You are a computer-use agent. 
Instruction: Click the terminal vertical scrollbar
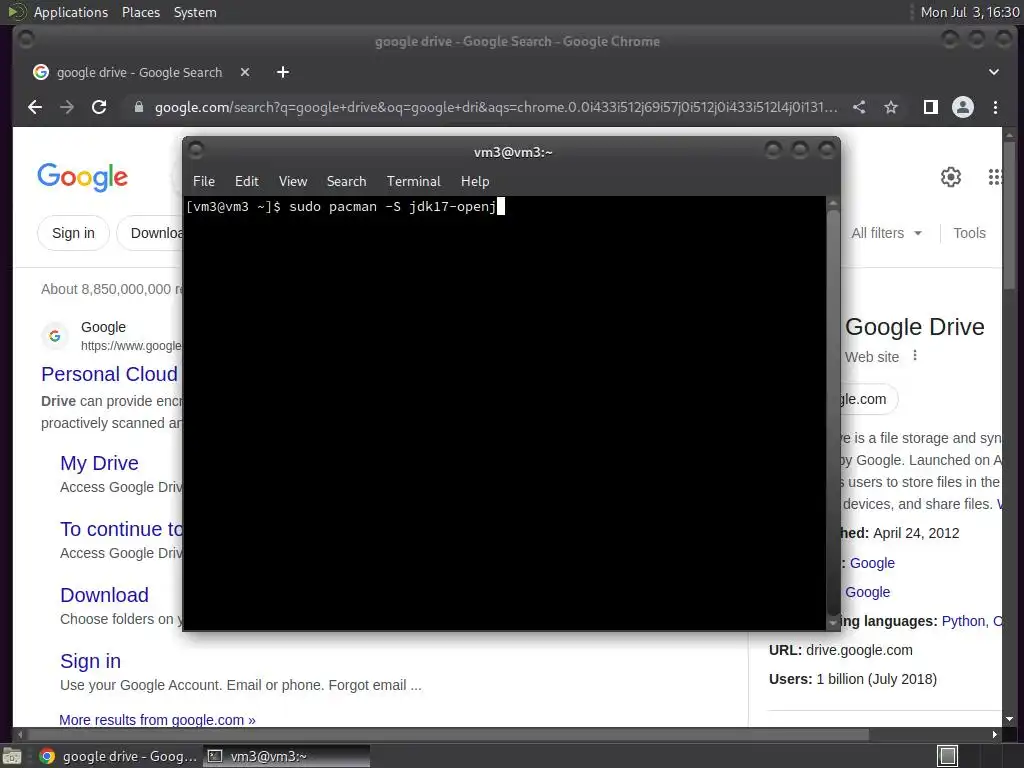pos(833,413)
